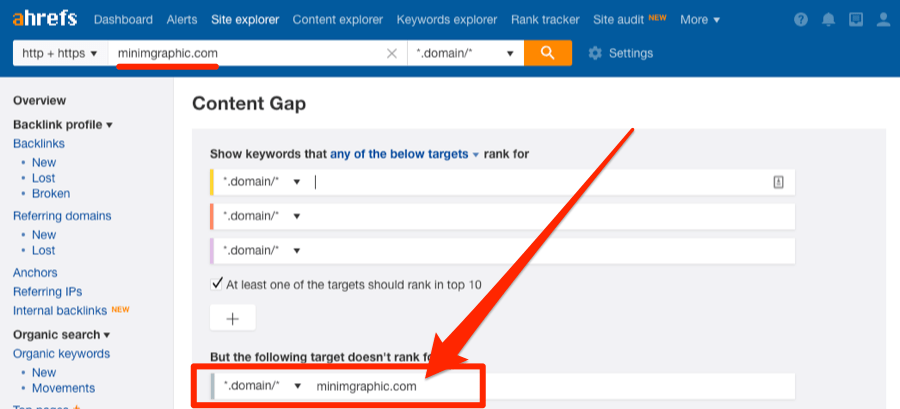Open Organic keywords in sidebar

coord(61,353)
